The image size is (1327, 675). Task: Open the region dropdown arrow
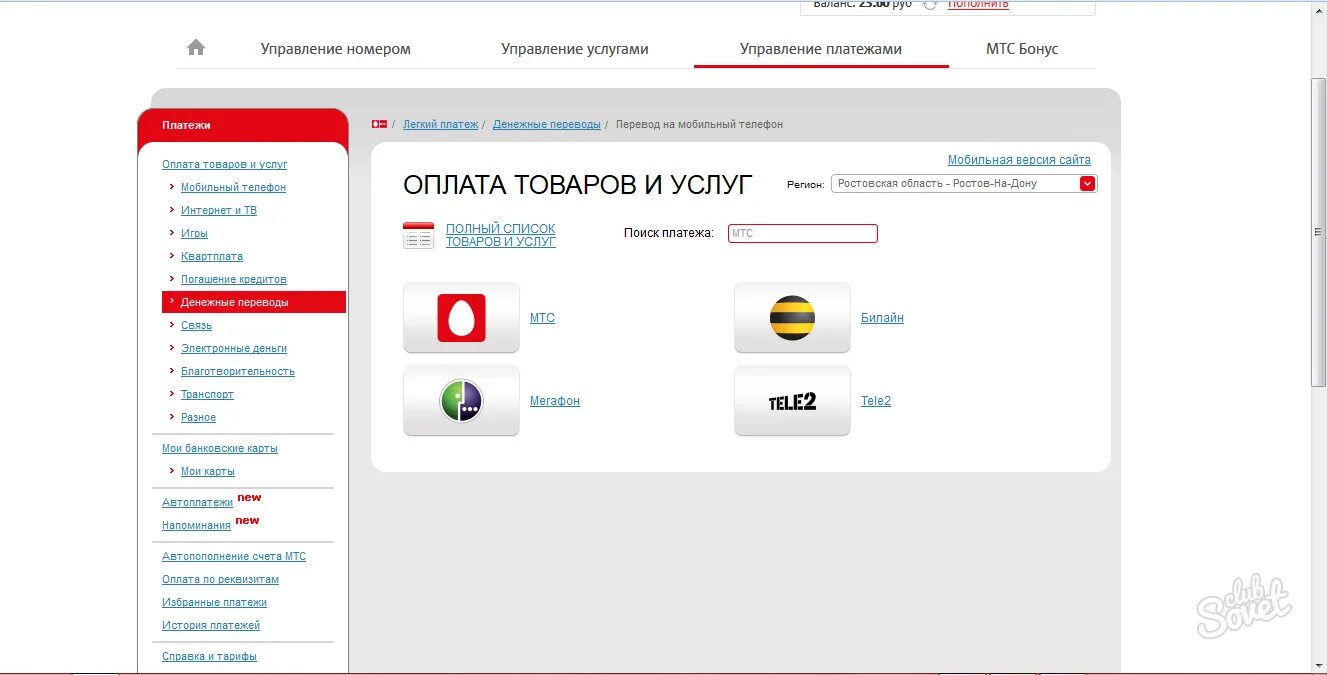pyautogui.click(x=1087, y=184)
